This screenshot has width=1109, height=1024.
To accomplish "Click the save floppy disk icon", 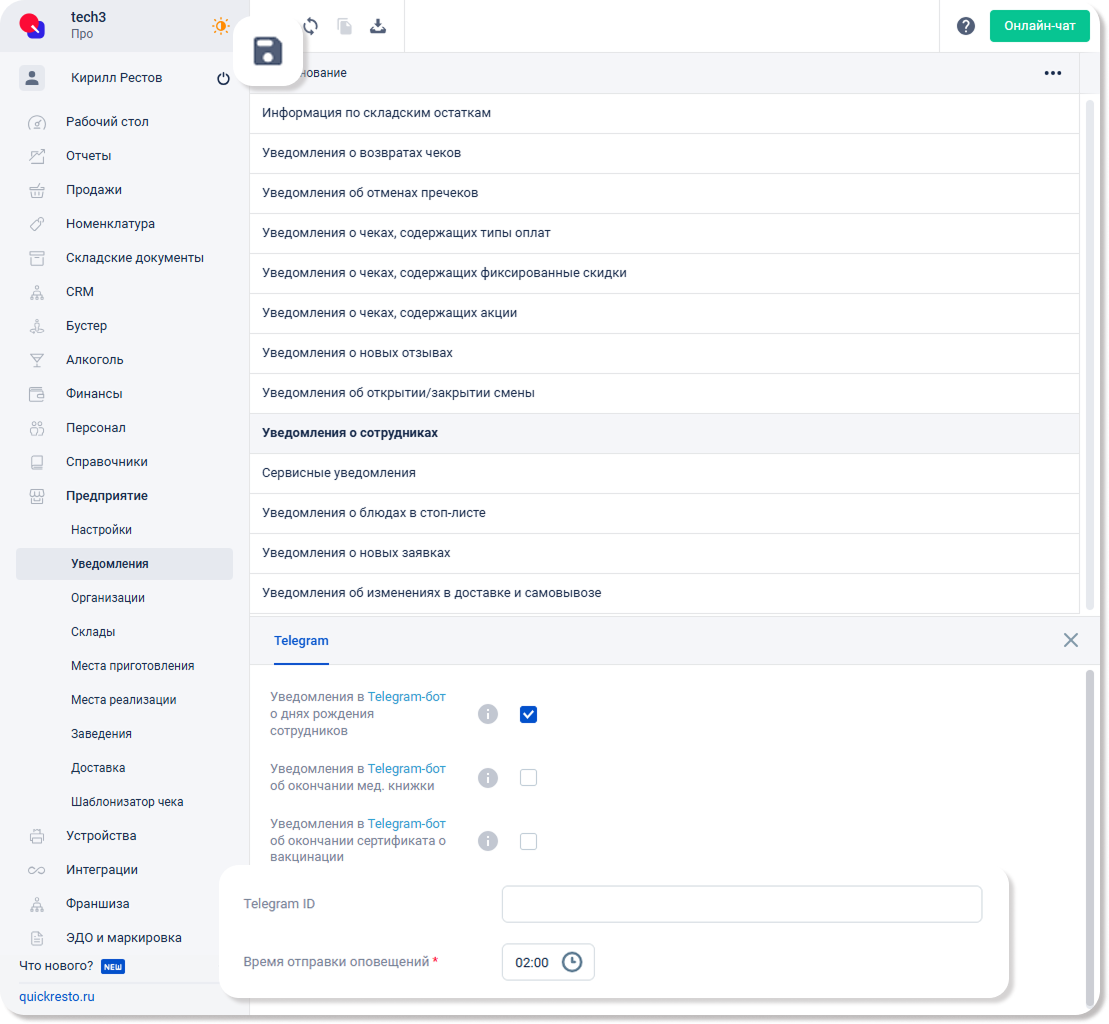I will 268,51.
